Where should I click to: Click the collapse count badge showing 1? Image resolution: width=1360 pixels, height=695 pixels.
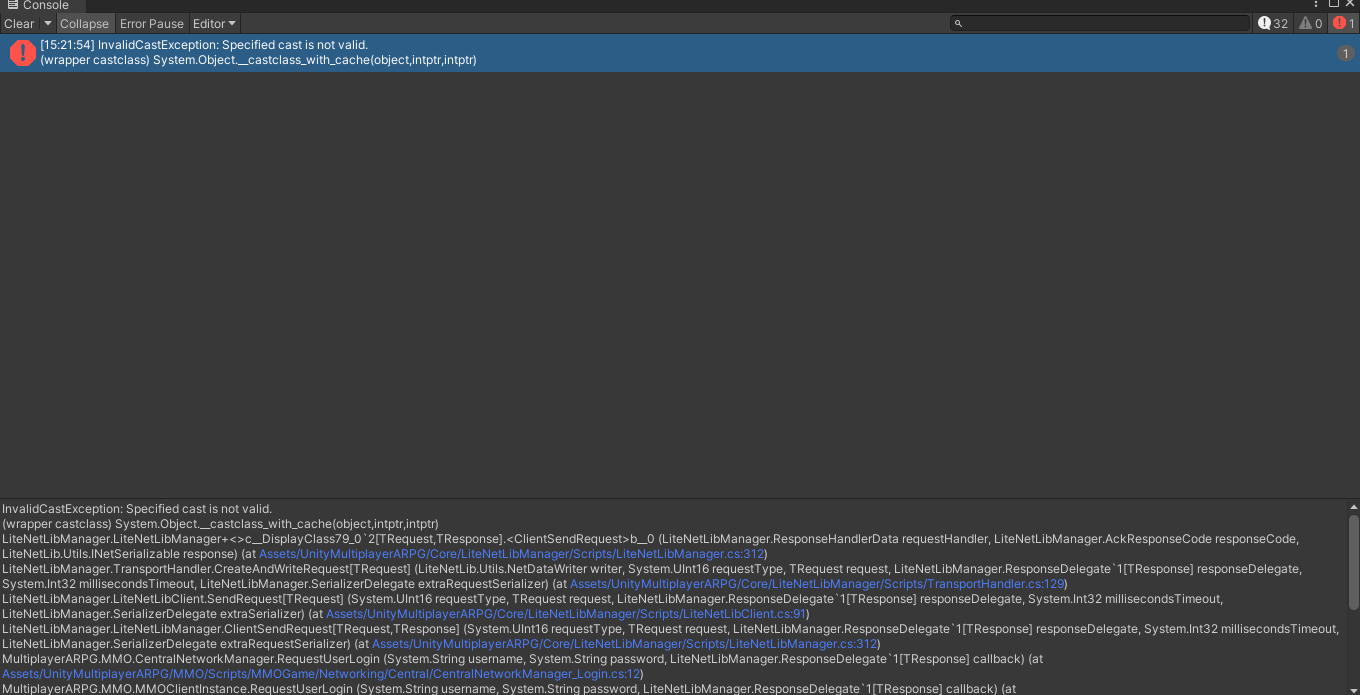point(1345,53)
